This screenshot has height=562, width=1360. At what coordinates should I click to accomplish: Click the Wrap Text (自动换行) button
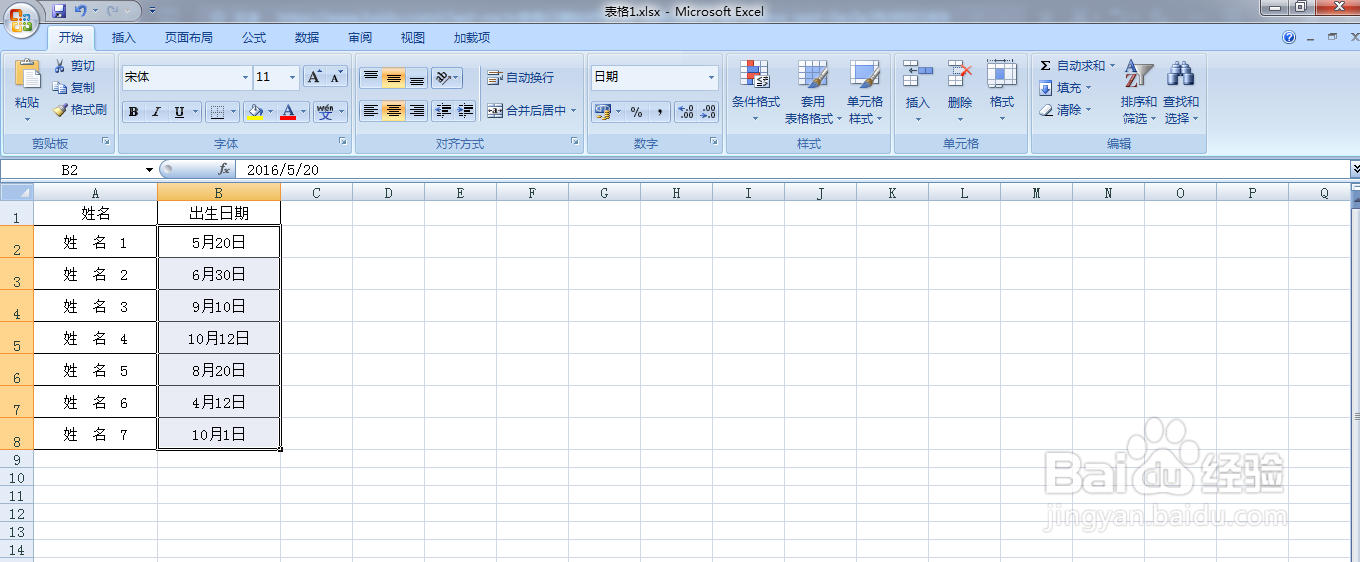[520, 77]
